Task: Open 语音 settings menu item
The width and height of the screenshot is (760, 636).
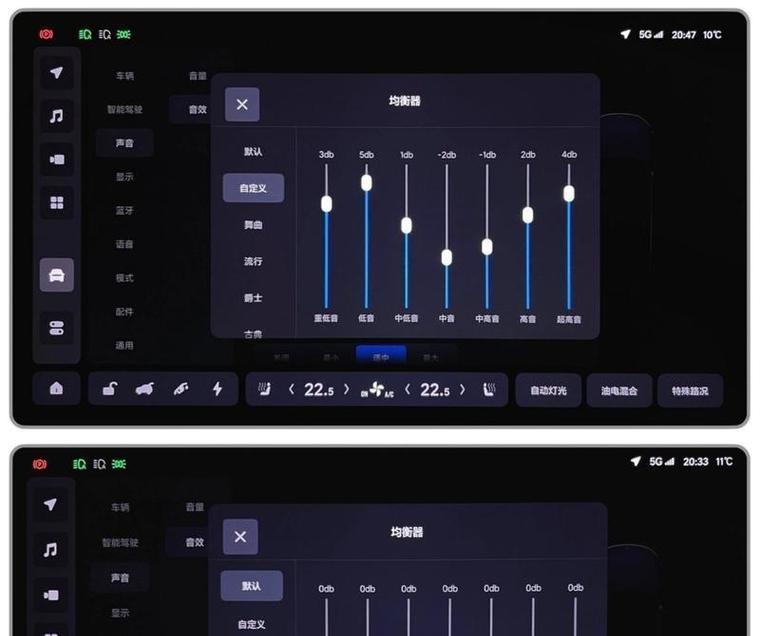Action: click(125, 244)
